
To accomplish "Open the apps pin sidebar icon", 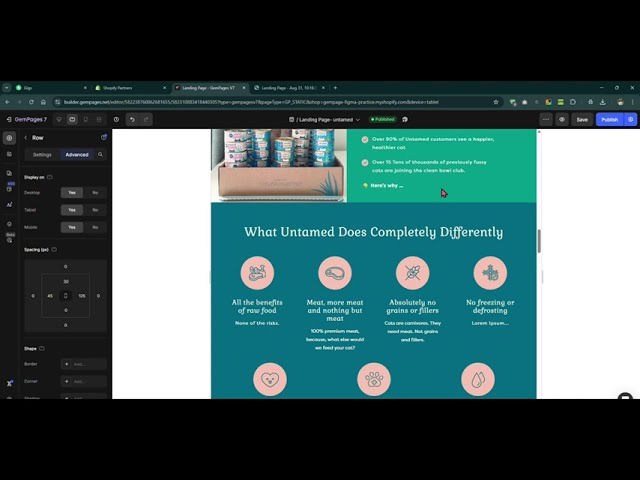I will 9,224.
